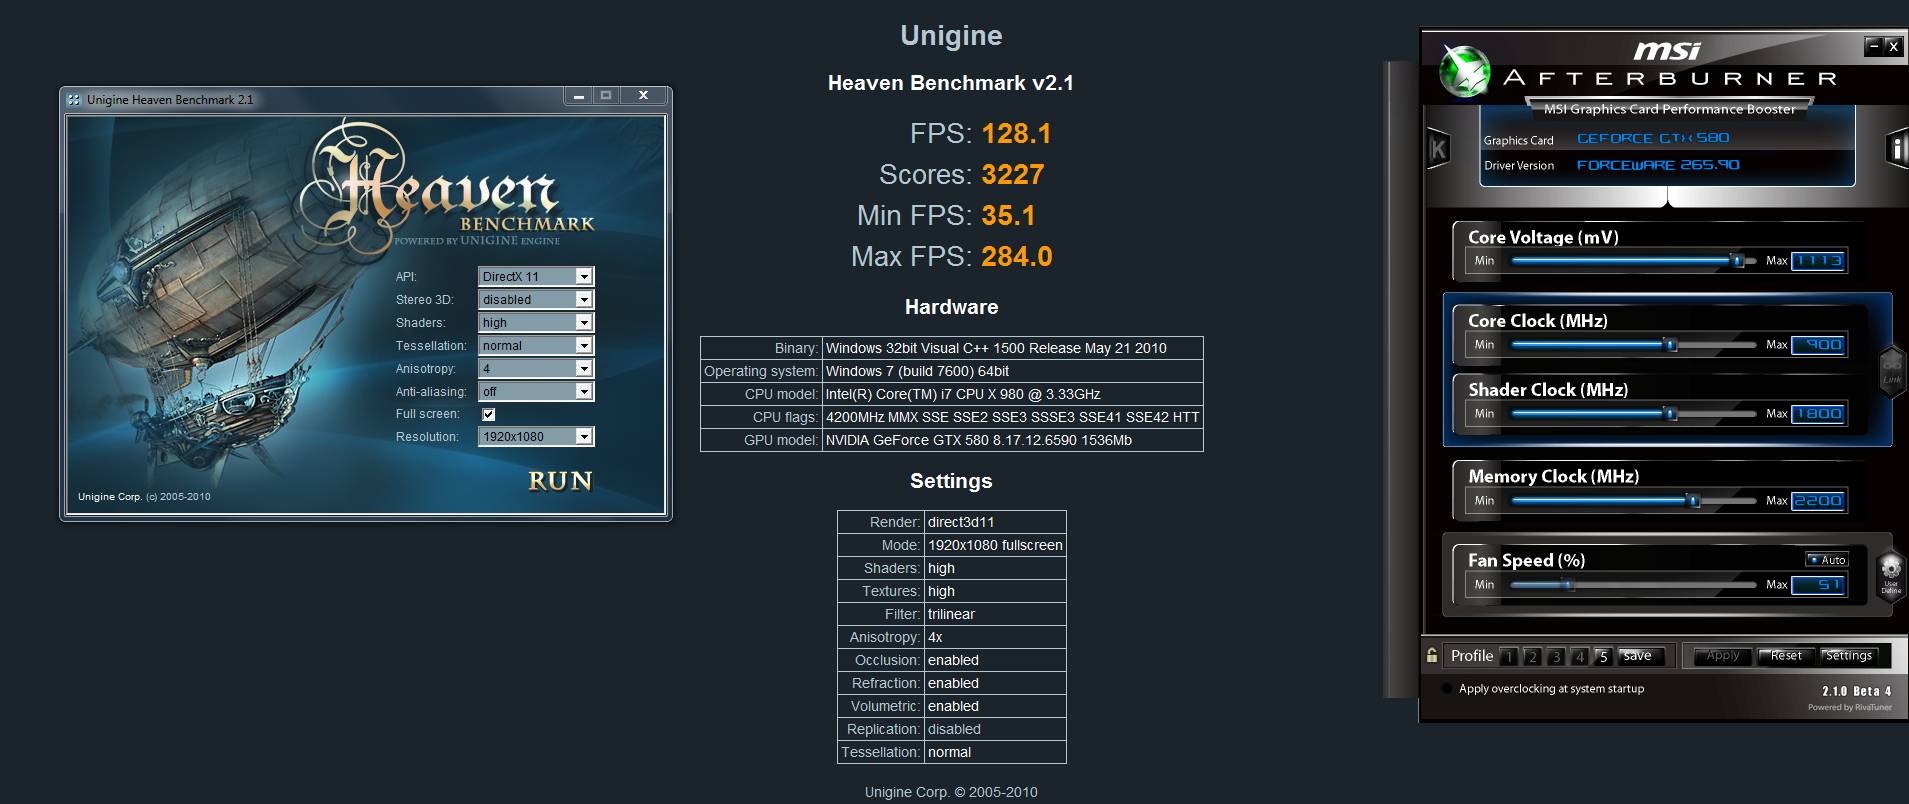Open the API dropdown set to DirectX 11
Viewport: 1909px width, 804px height.
(x=536, y=276)
